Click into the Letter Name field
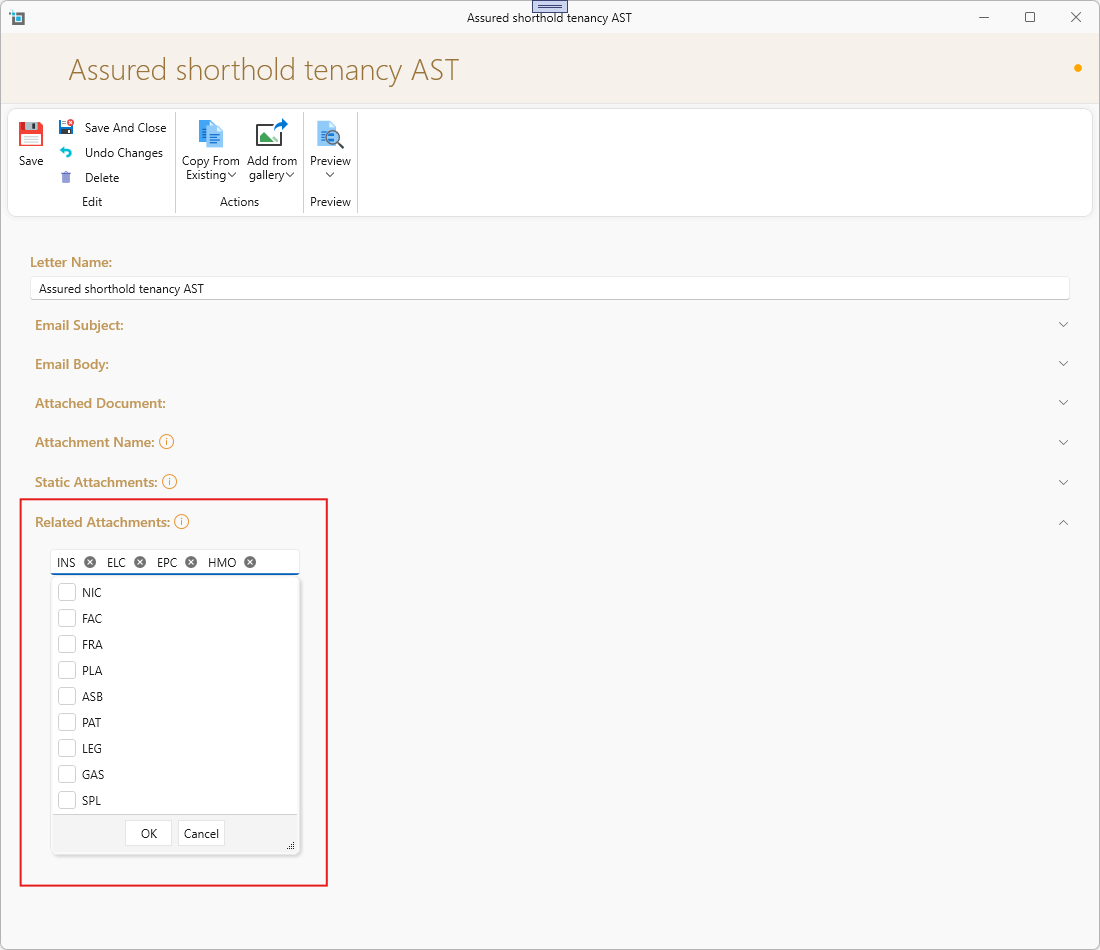The width and height of the screenshot is (1100, 950). (x=550, y=289)
